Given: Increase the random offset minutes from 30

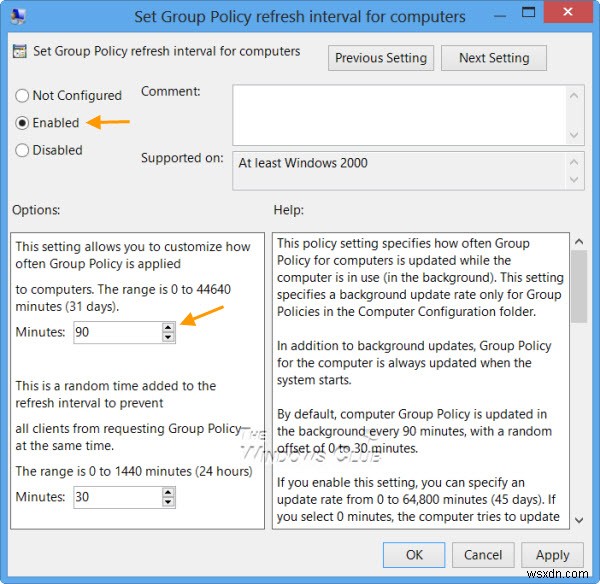Looking at the screenshot, I should [x=168, y=492].
